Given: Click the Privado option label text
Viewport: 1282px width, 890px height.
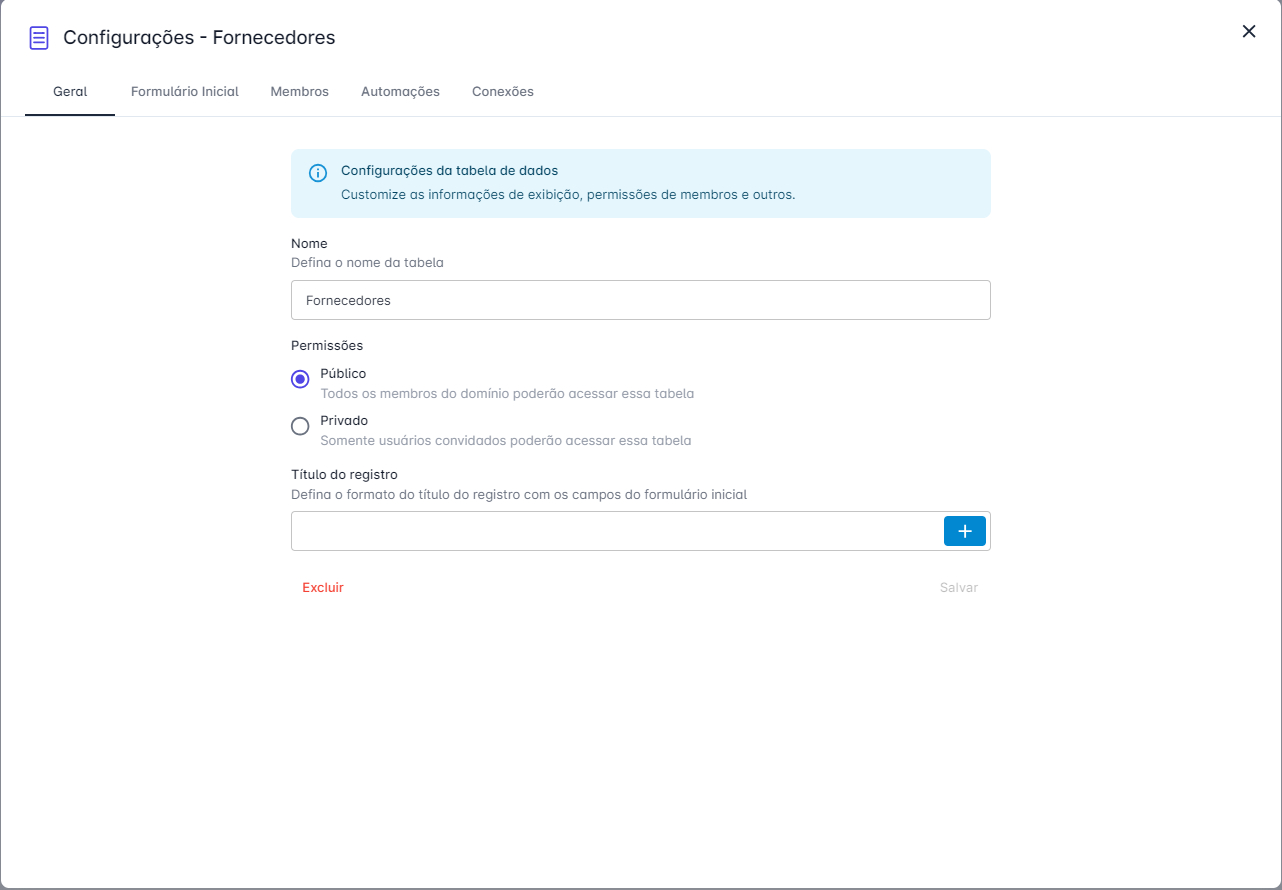Looking at the screenshot, I should coord(344,421).
